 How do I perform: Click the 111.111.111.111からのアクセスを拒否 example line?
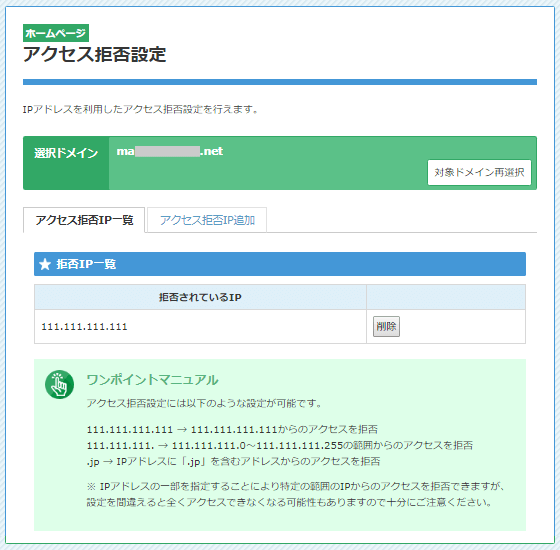[x=232, y=429]
